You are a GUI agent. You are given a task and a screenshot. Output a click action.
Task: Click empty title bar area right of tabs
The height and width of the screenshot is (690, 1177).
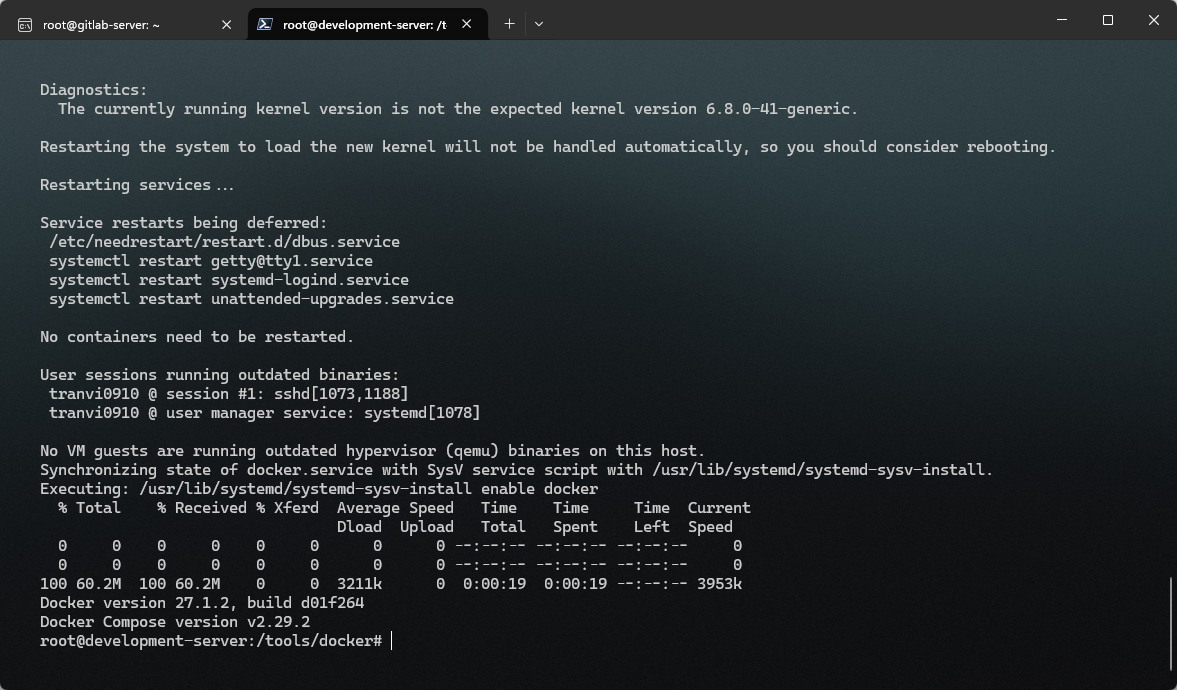800,22
